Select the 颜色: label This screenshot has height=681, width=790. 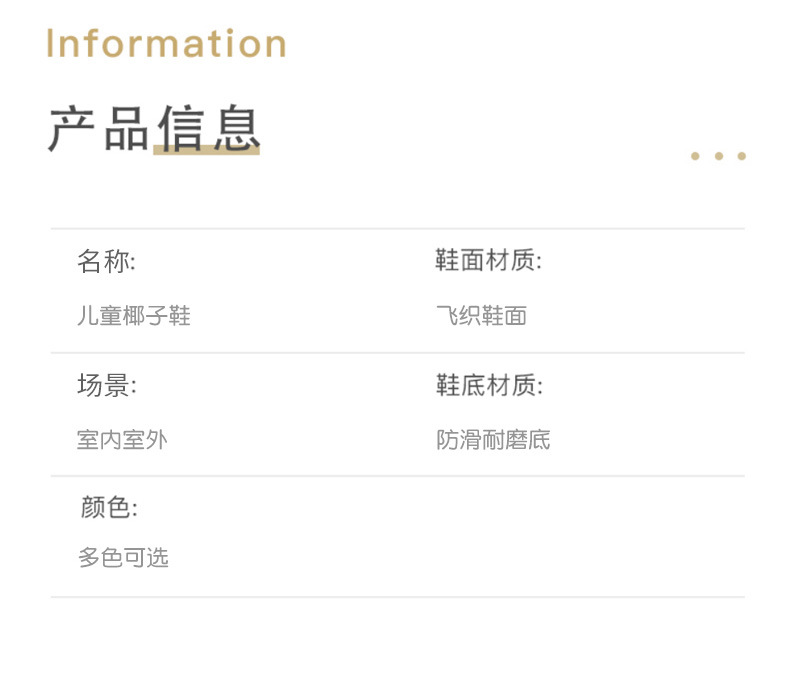point(109,508)
